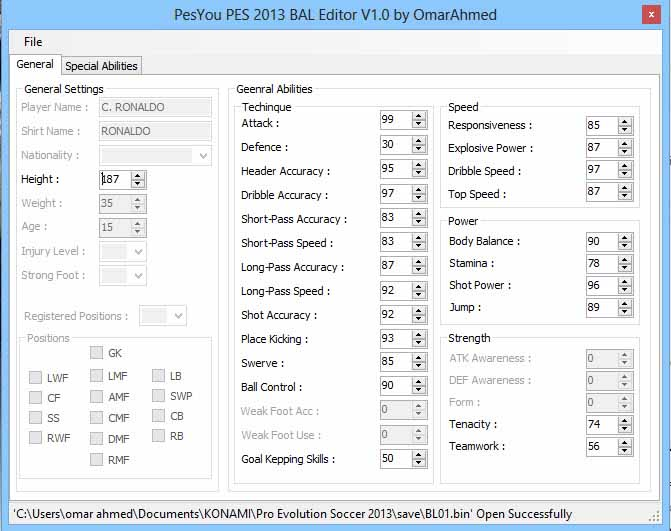671x531 pixels.
Task: Toggle the CB position checkbox
Action: (x=158, y=415)
